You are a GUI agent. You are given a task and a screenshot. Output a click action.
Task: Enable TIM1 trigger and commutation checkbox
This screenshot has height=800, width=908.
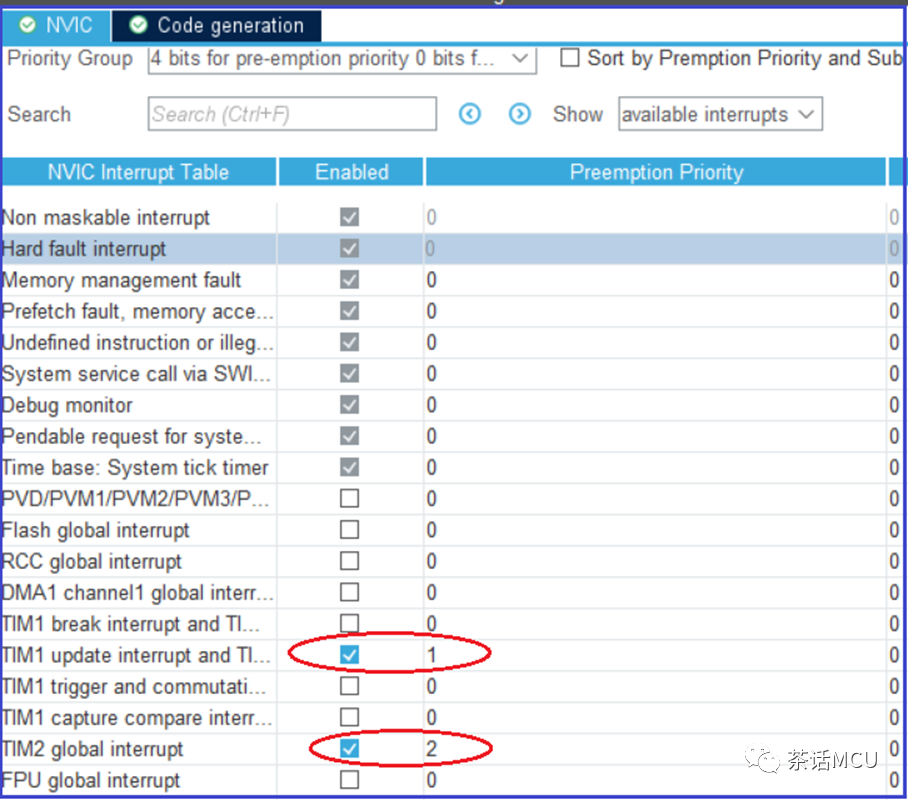[349, 686]
